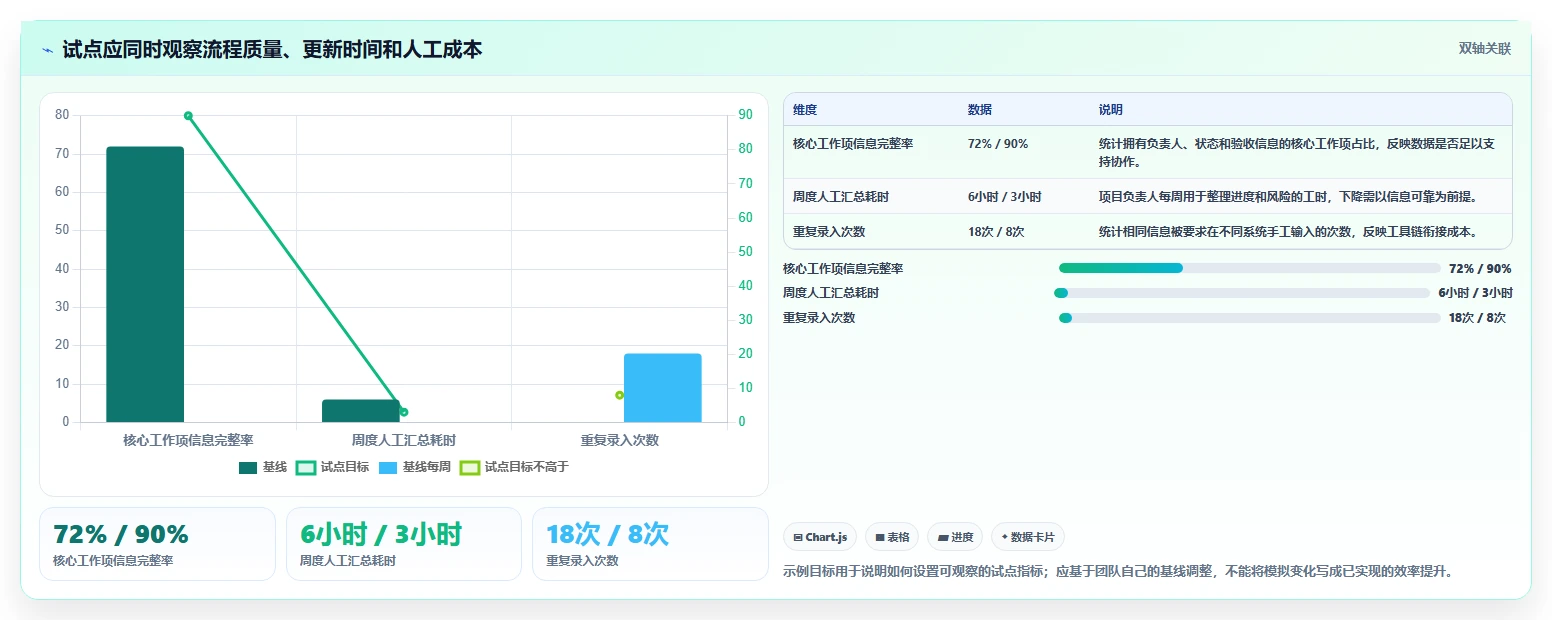Click the 进度 tag chip

[955, 537]
